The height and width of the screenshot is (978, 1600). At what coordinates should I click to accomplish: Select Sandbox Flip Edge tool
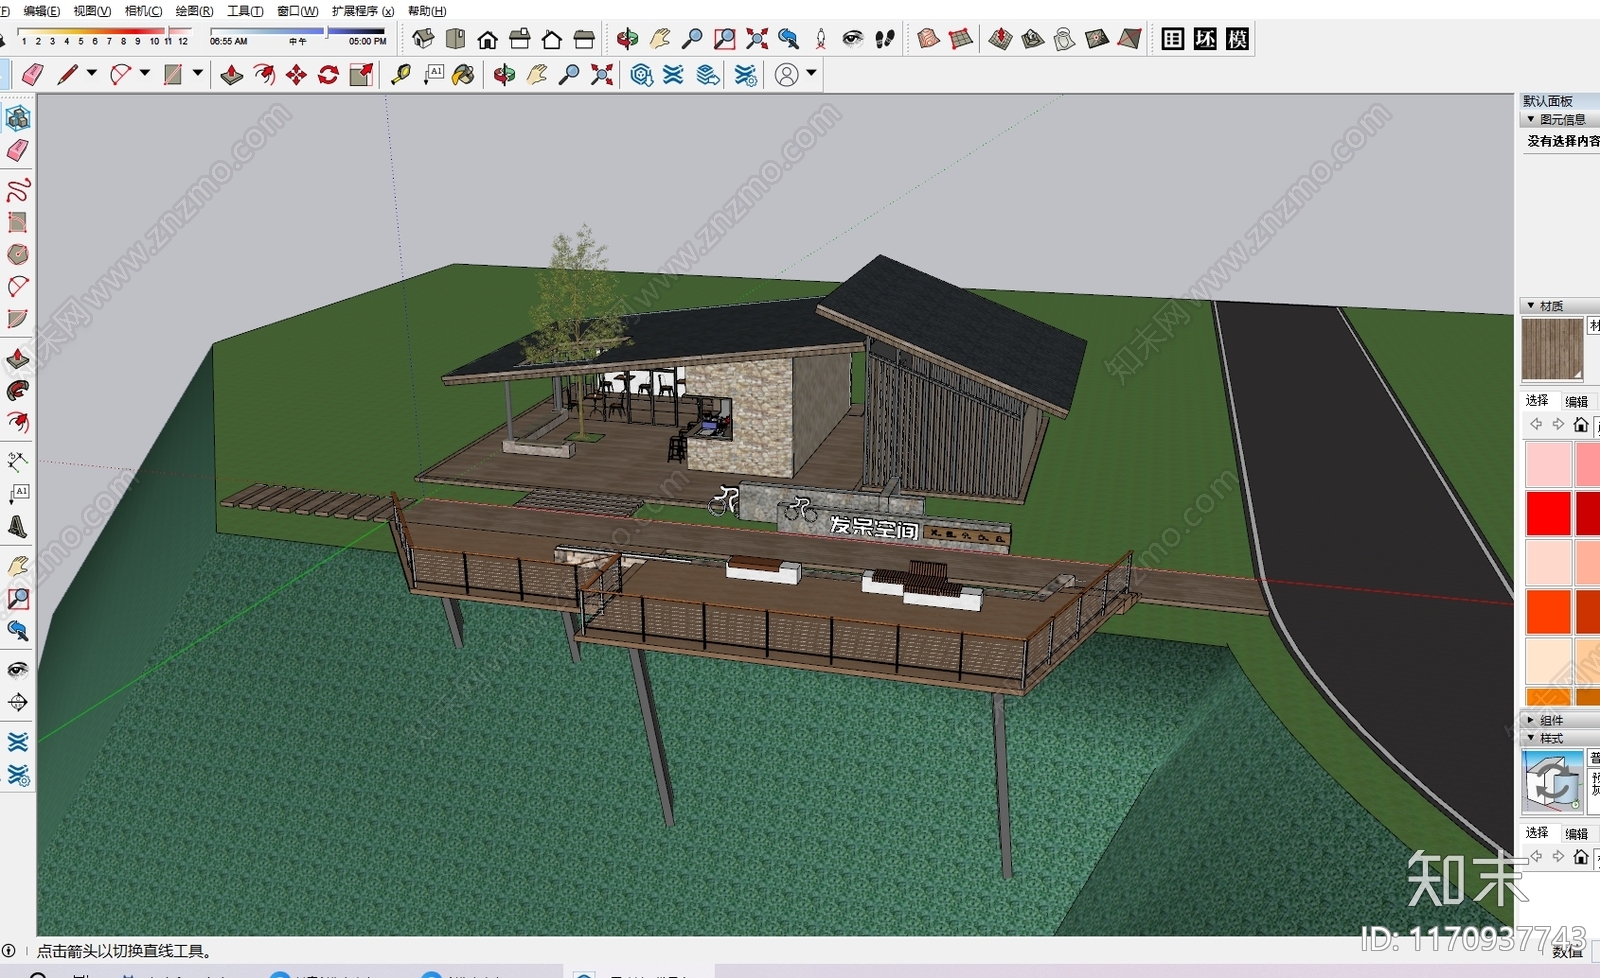pyautogui.click(x=1129, y=39)
